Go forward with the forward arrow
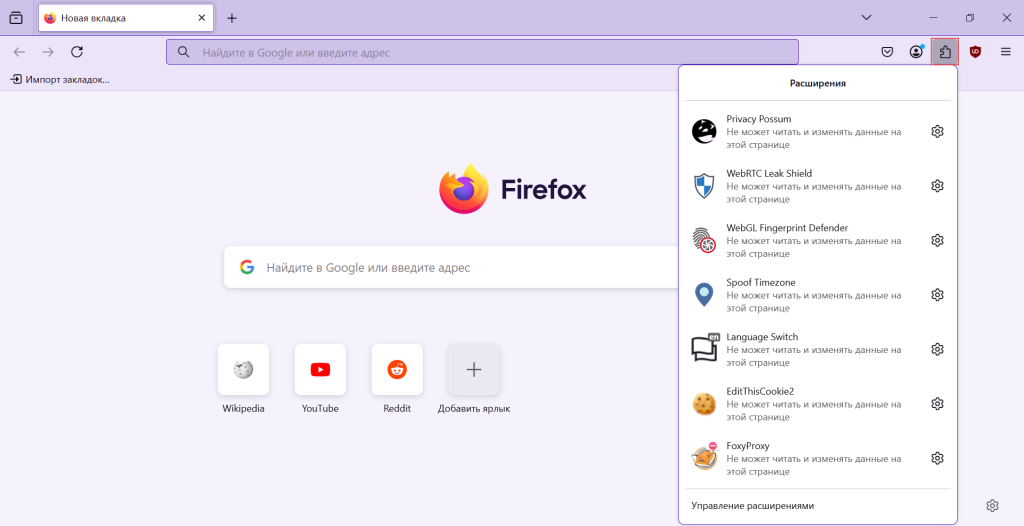 [48, 52]
